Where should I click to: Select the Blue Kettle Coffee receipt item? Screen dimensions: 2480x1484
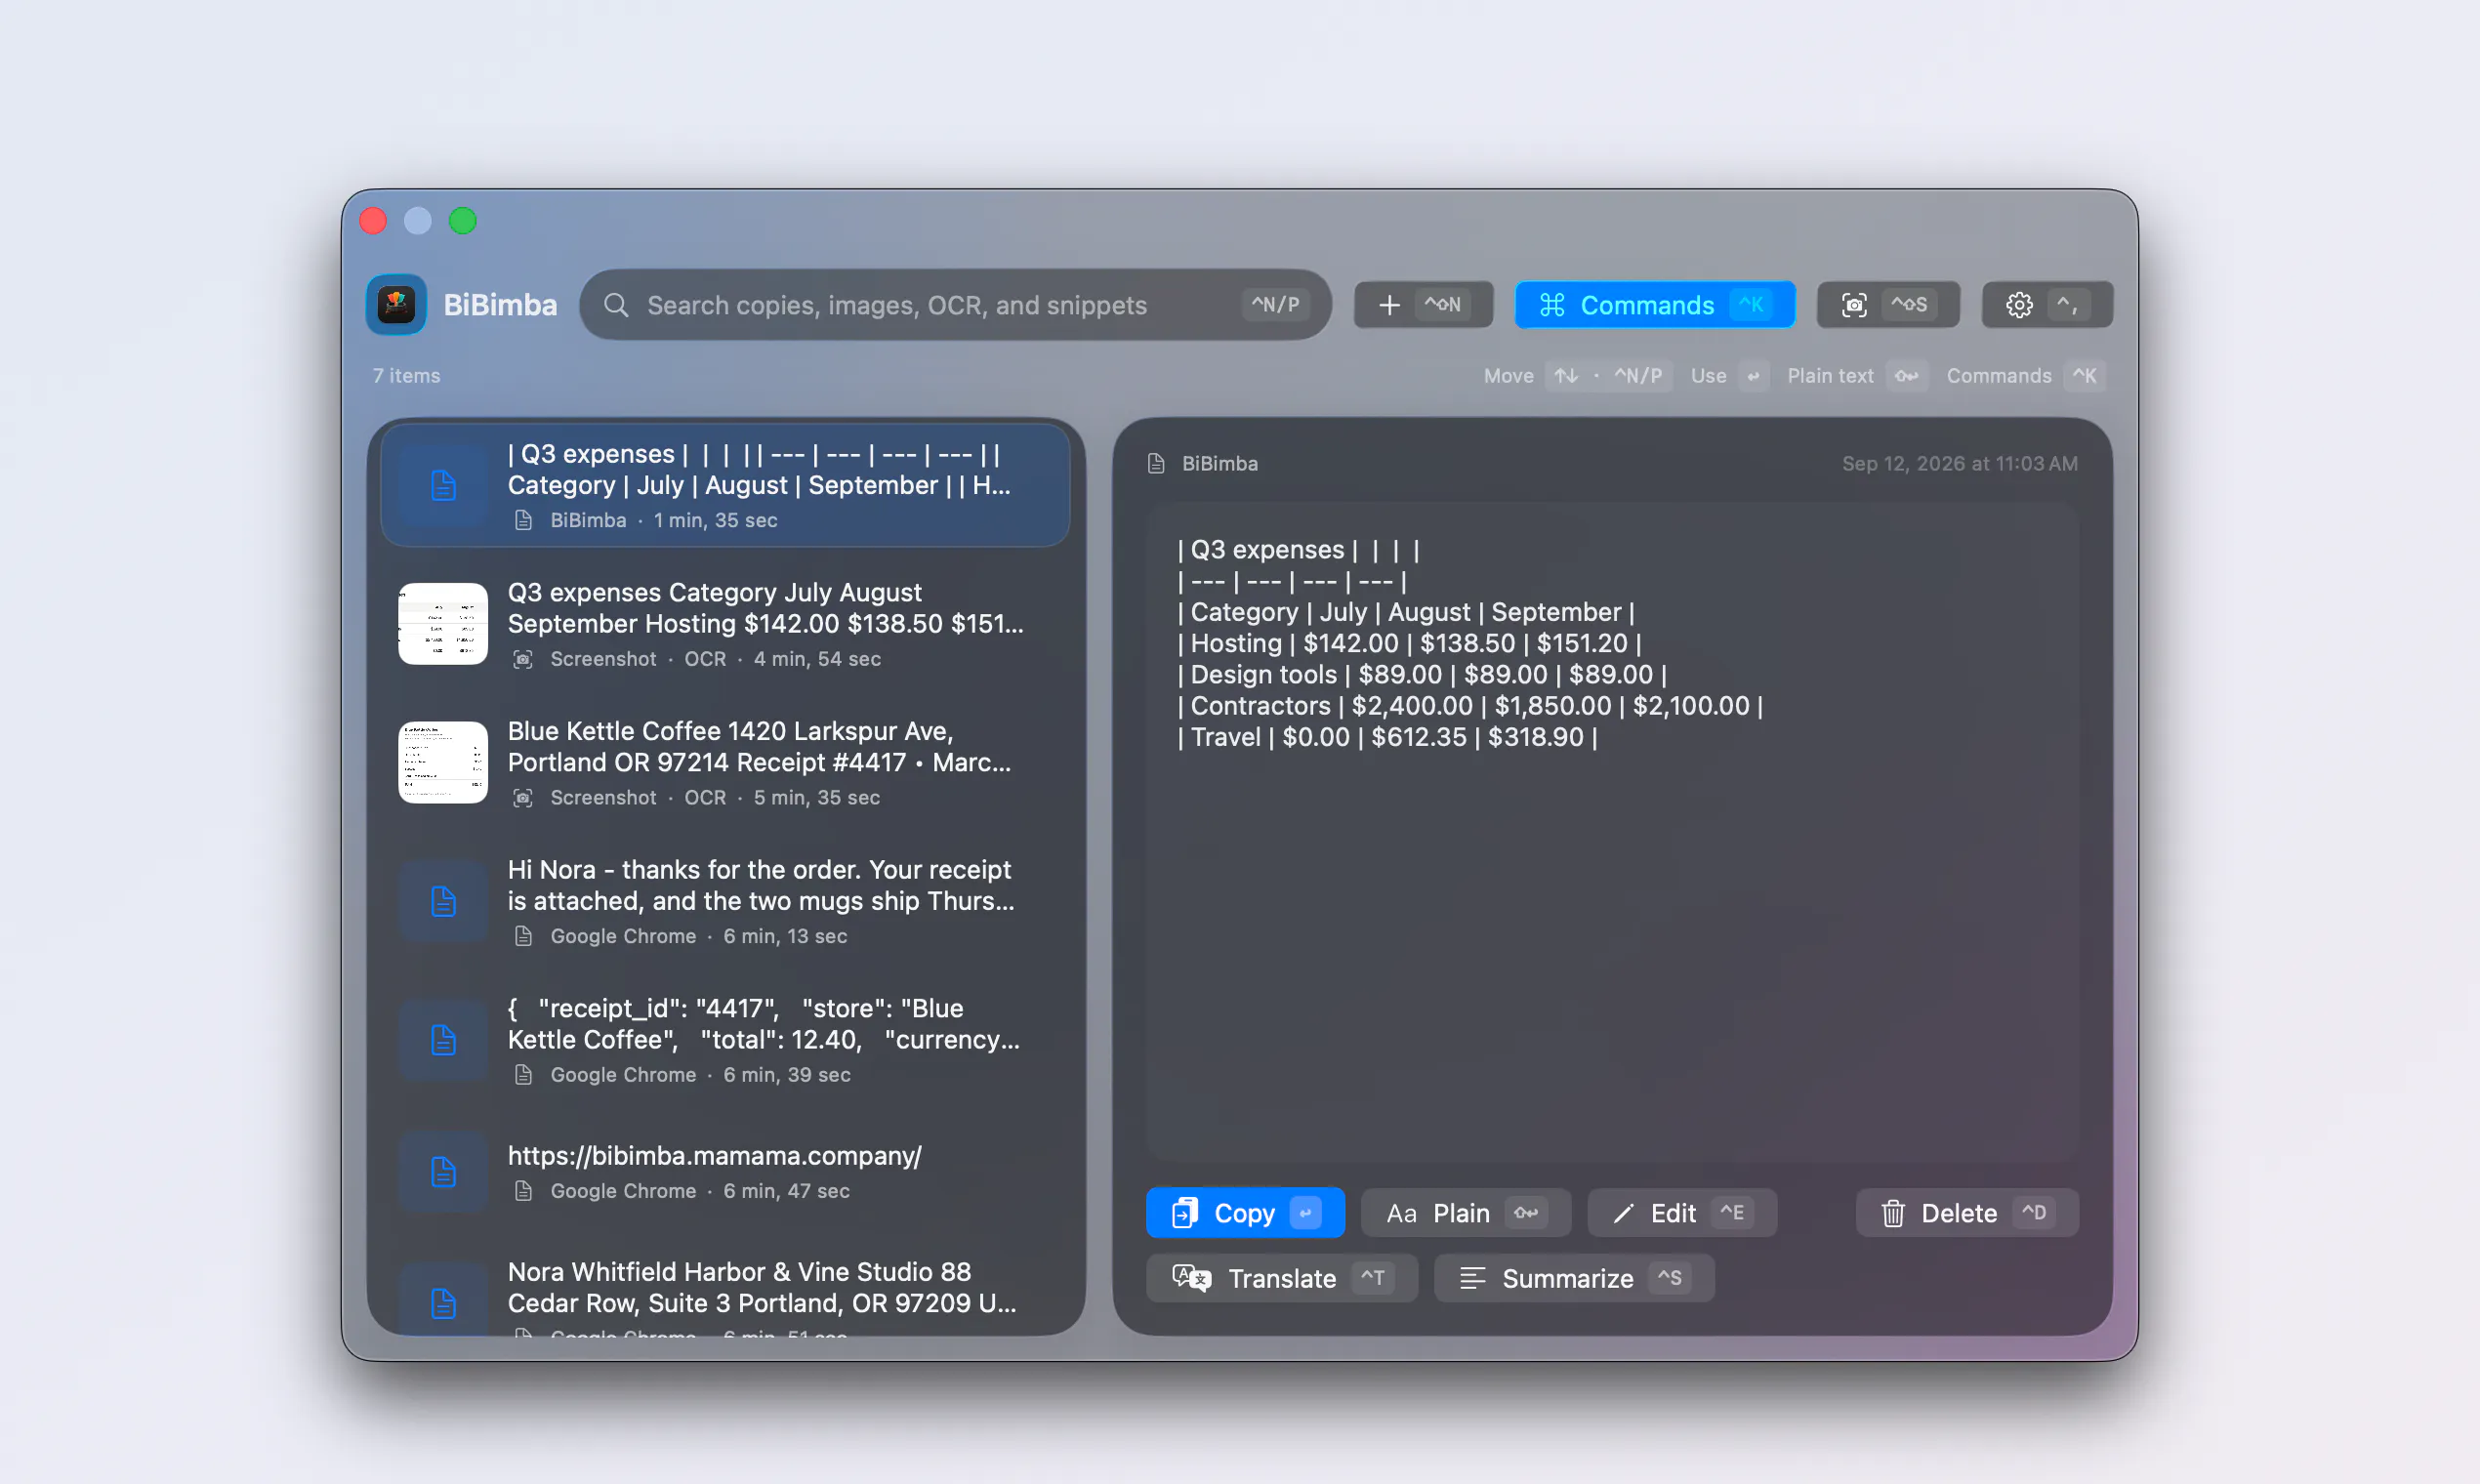coord(725,762)
